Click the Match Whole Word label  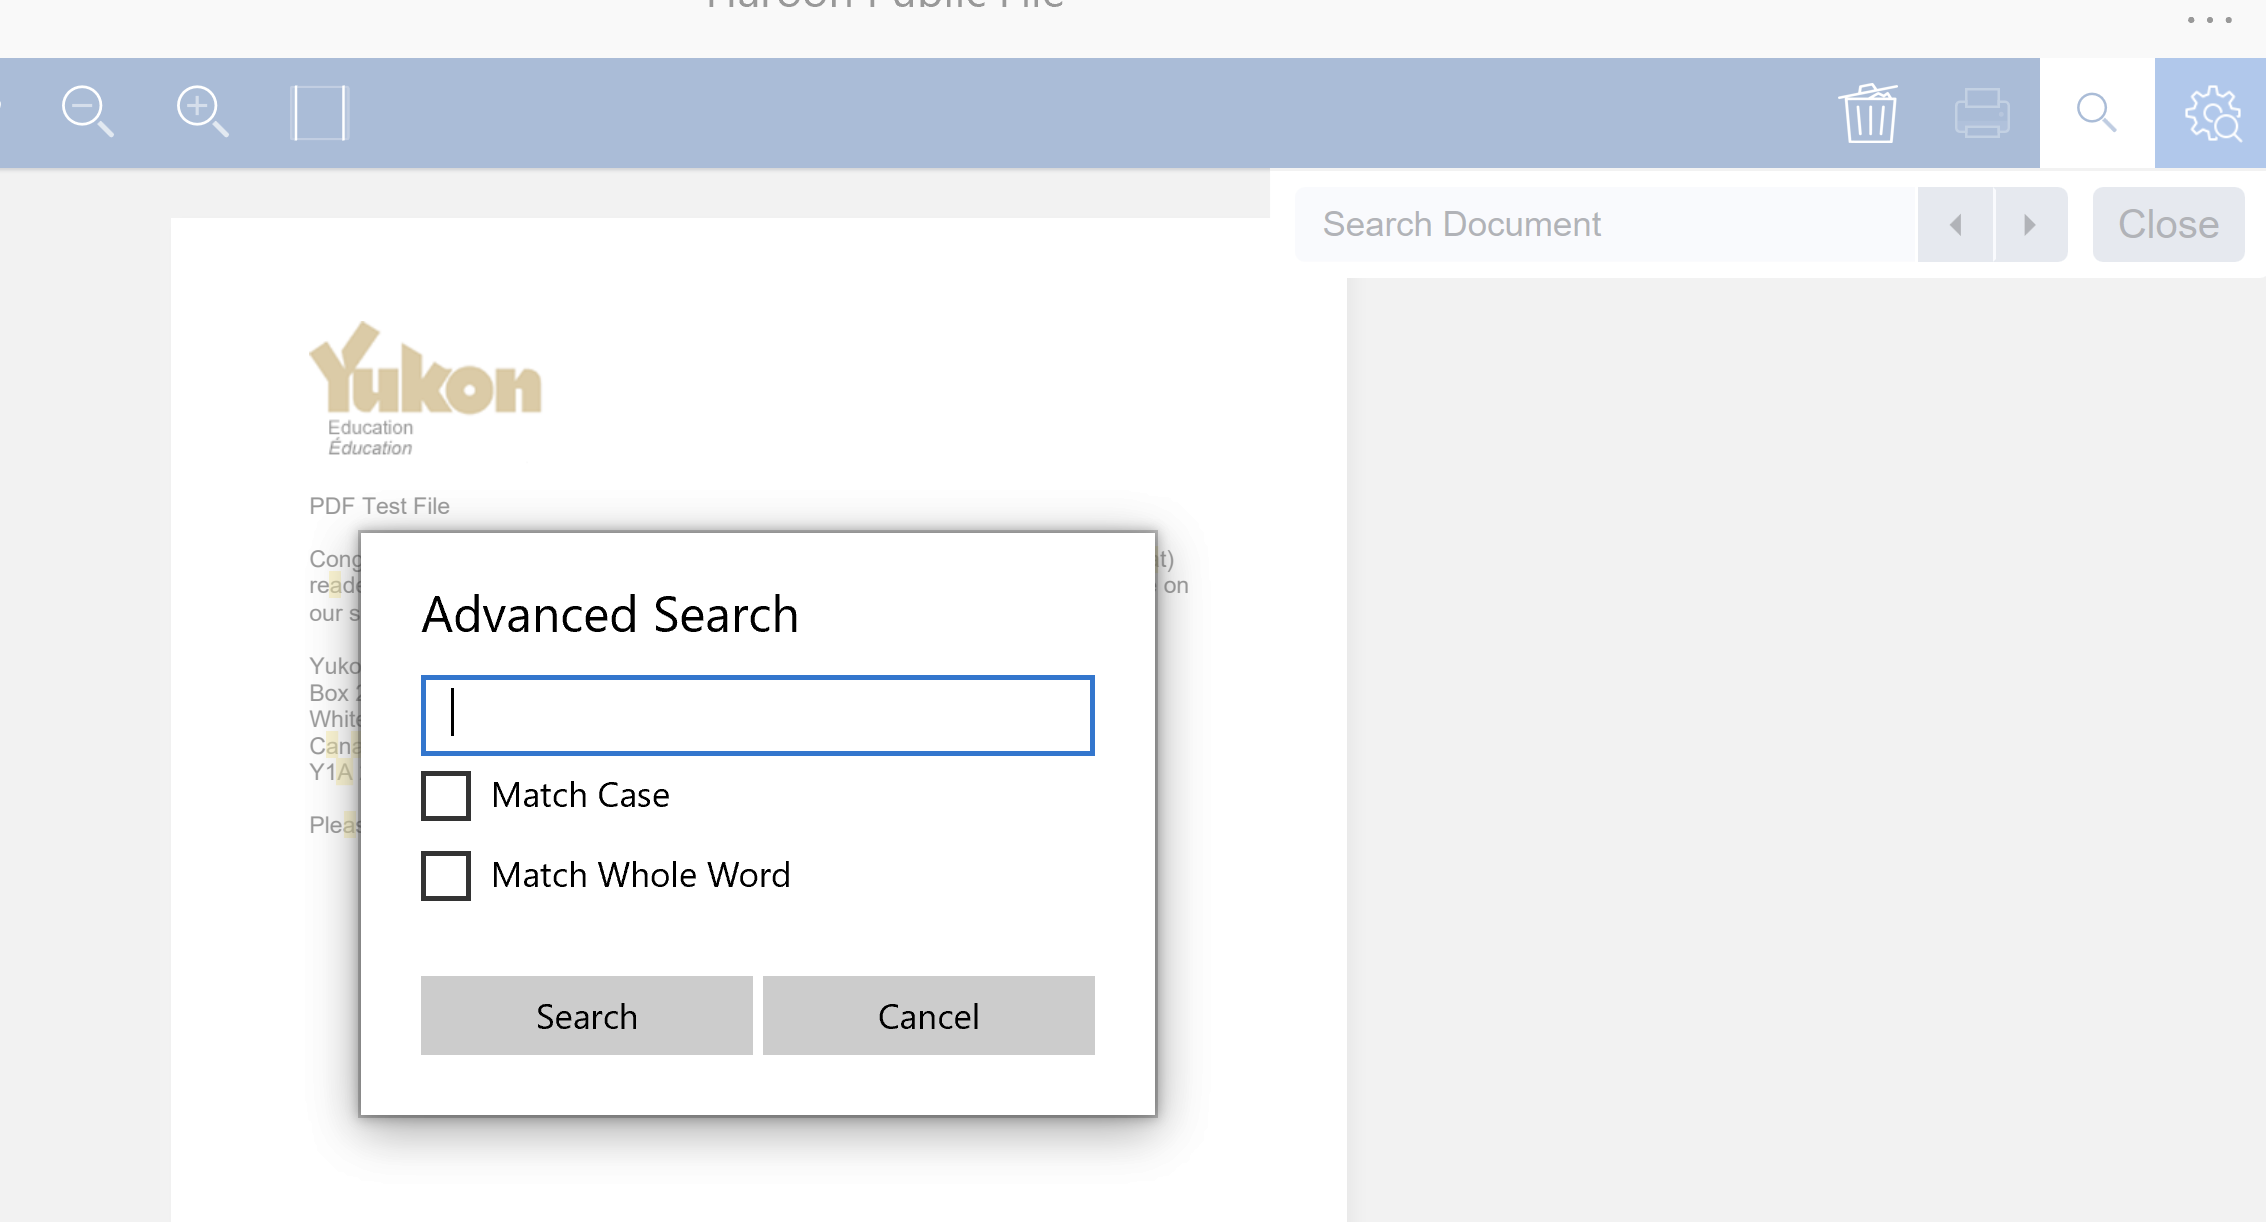(640, 875)
